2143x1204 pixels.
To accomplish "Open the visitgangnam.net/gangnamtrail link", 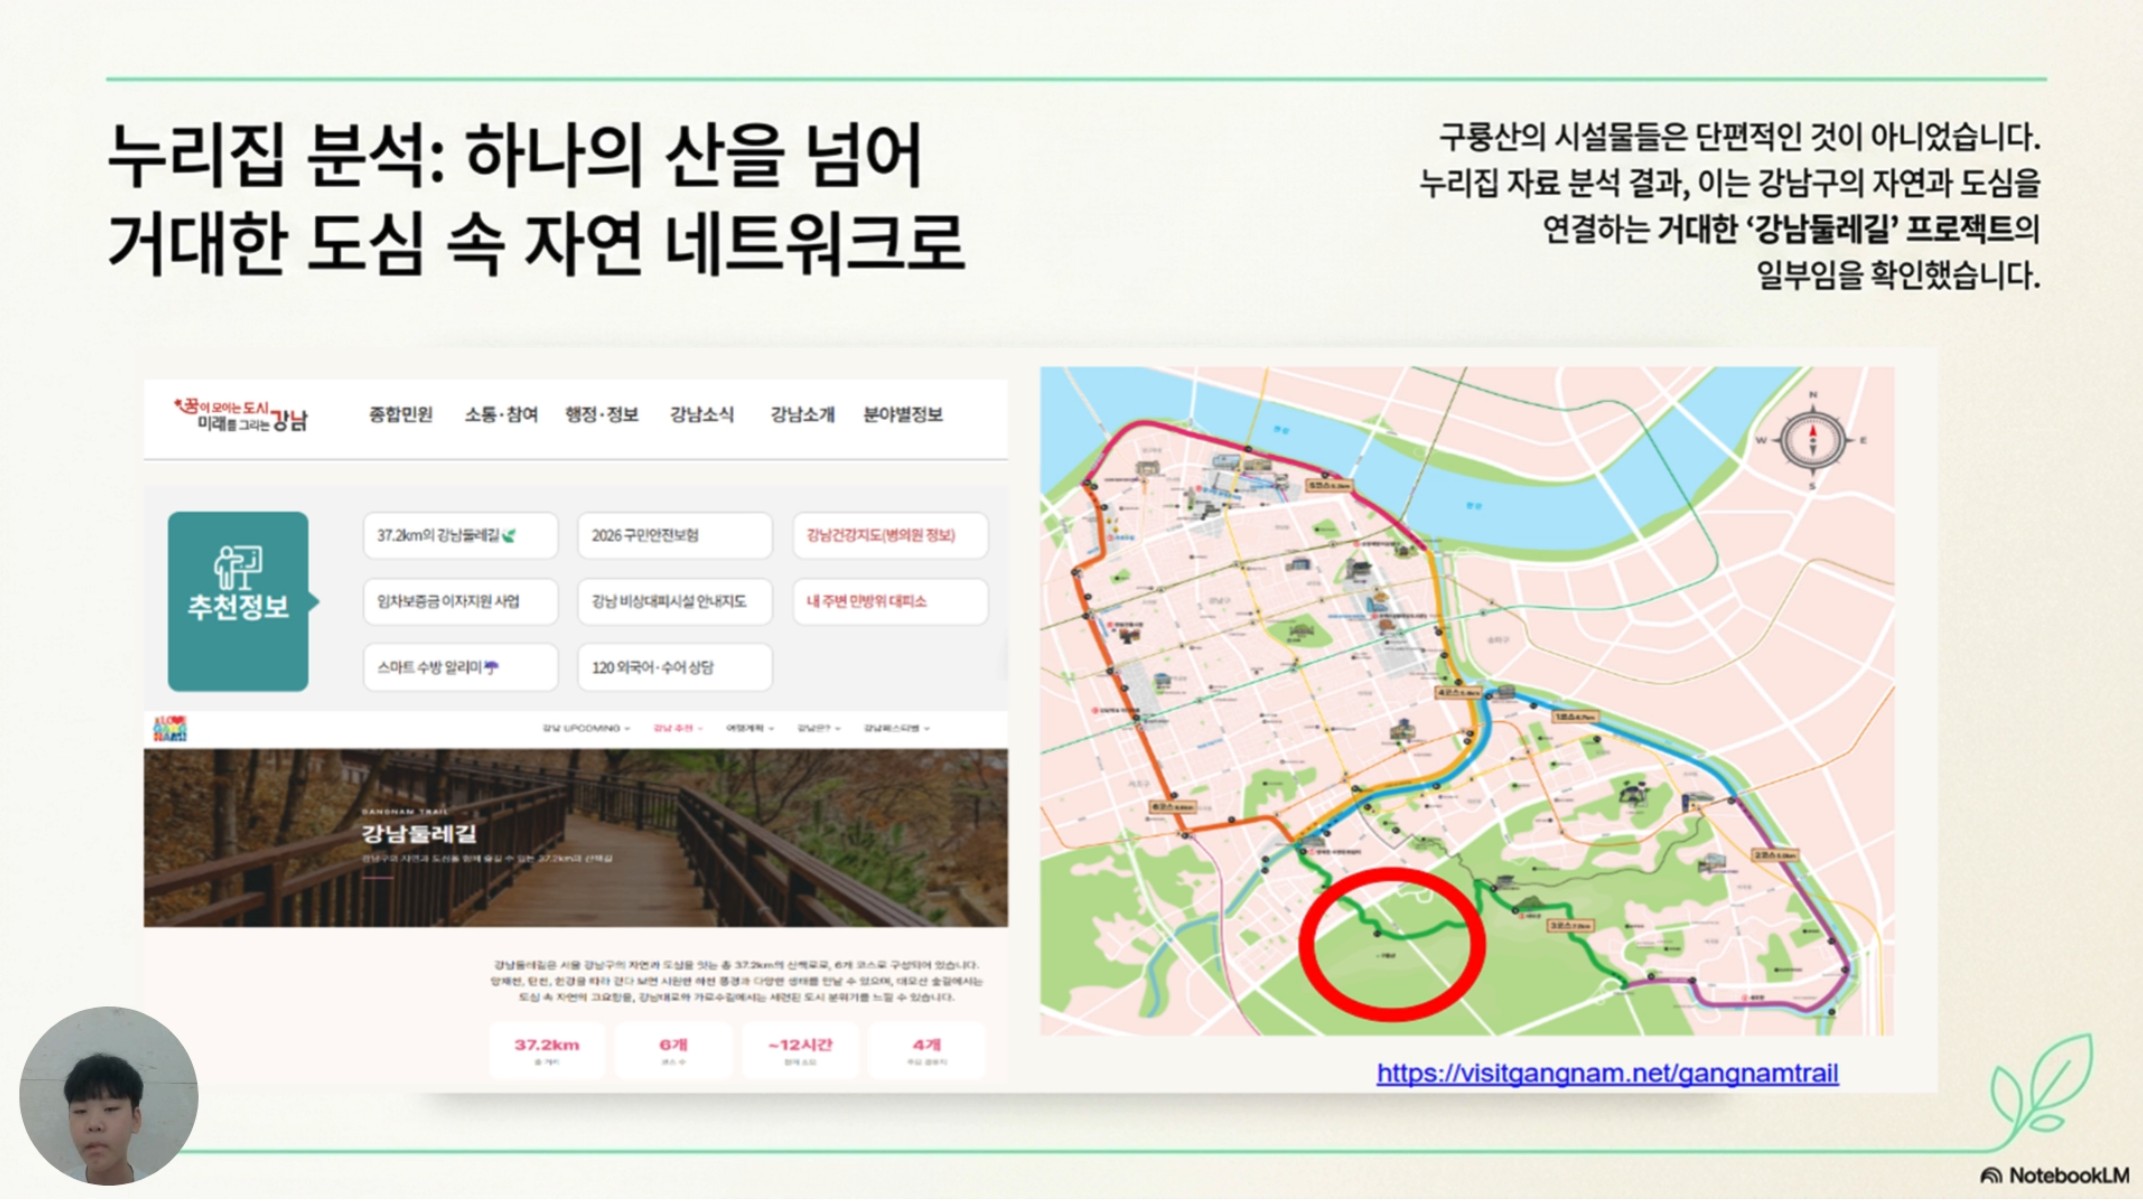I will click(1607, 1073).
